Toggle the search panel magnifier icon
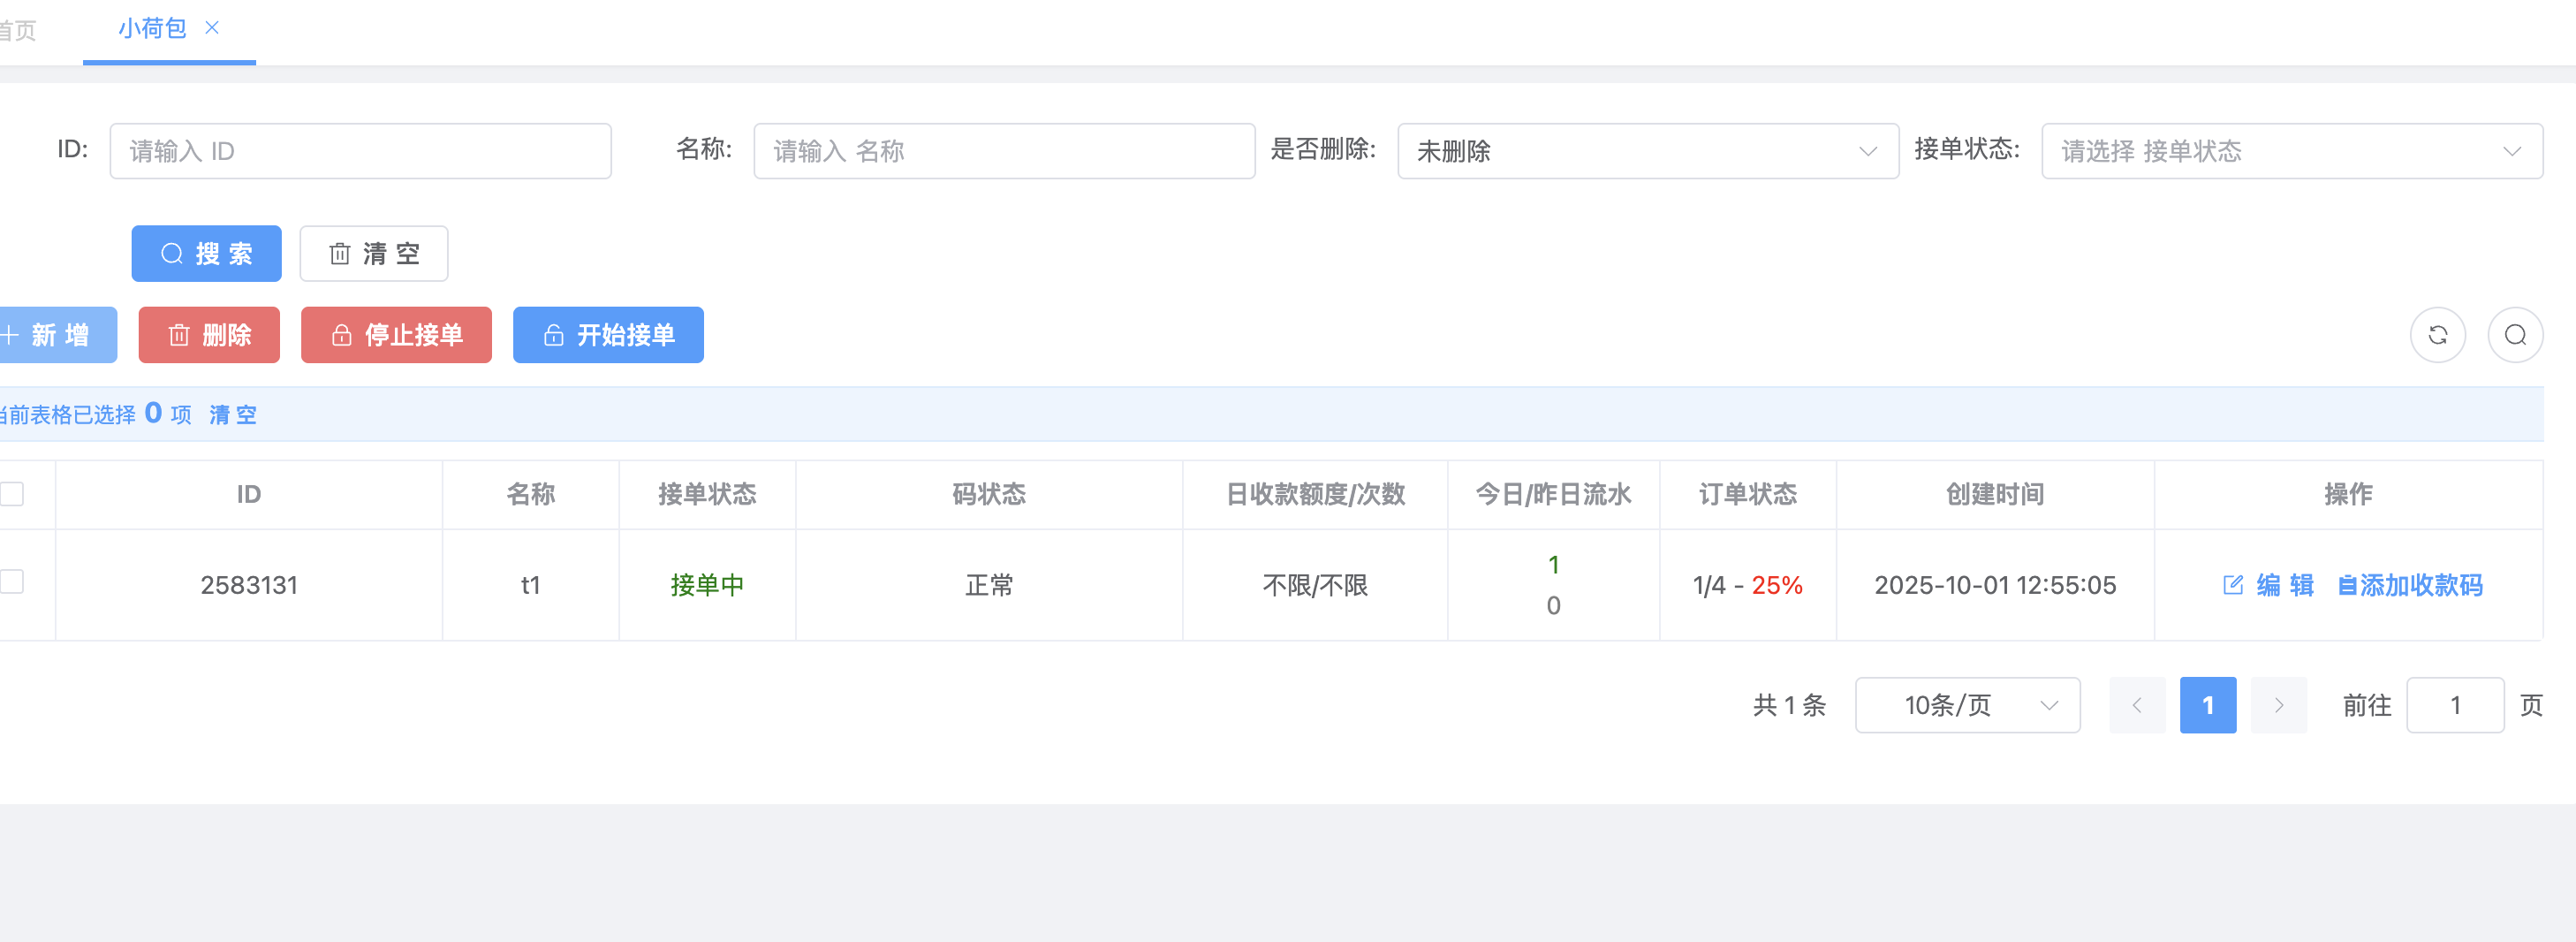 pos(2514,335)
